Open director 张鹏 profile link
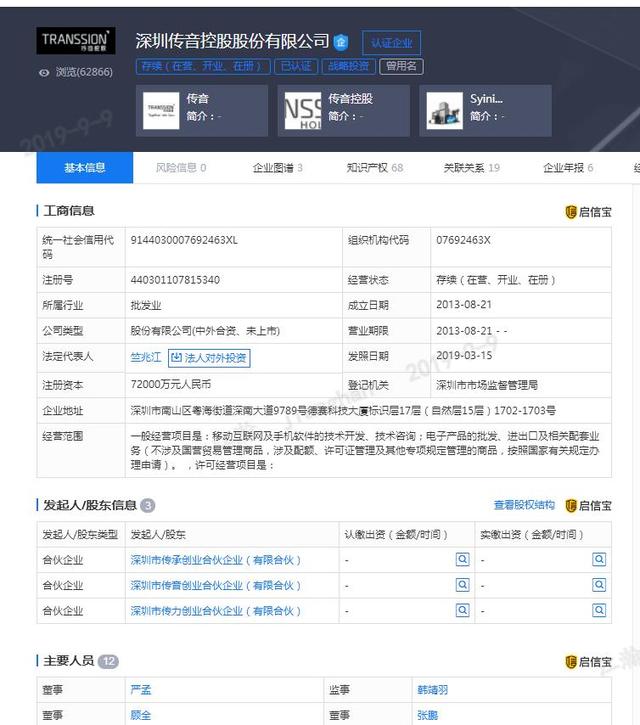Viewport: 640px width, 725px height. pos(427,715)
